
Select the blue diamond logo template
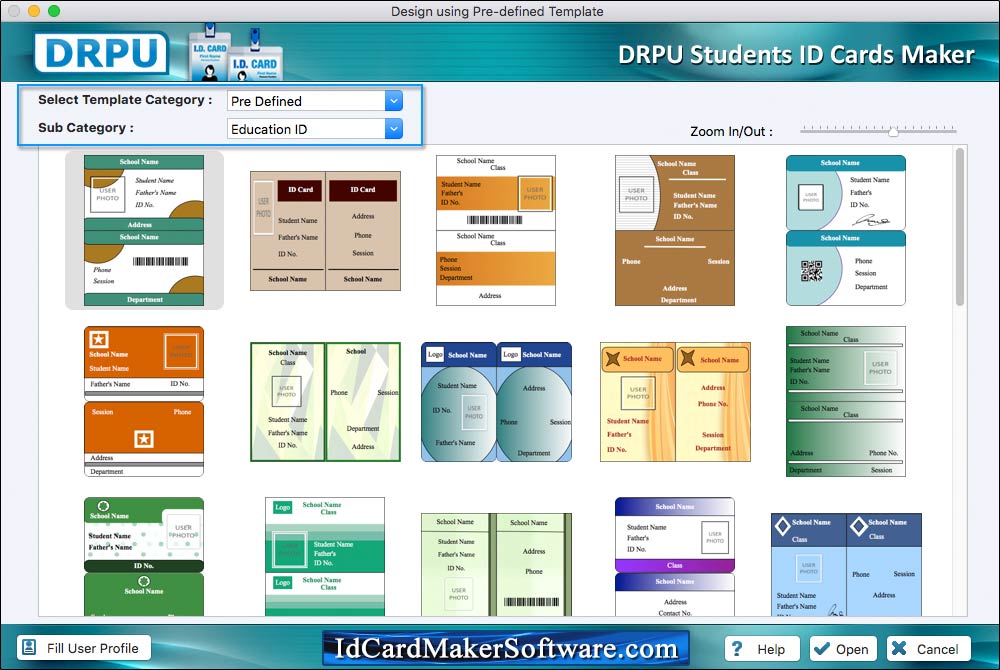coord(846,564)
